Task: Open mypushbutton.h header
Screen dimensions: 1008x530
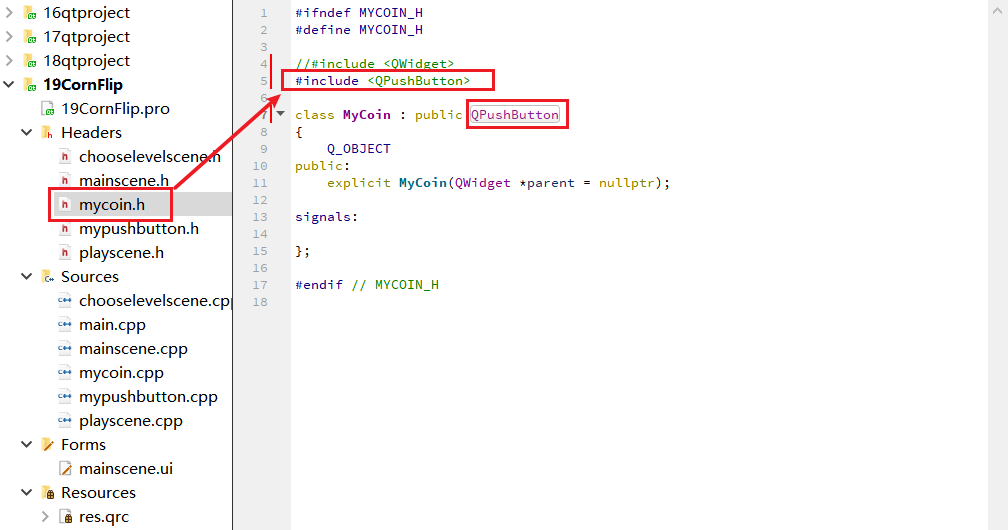Action: pyautogui.click(x=139, y=228)
